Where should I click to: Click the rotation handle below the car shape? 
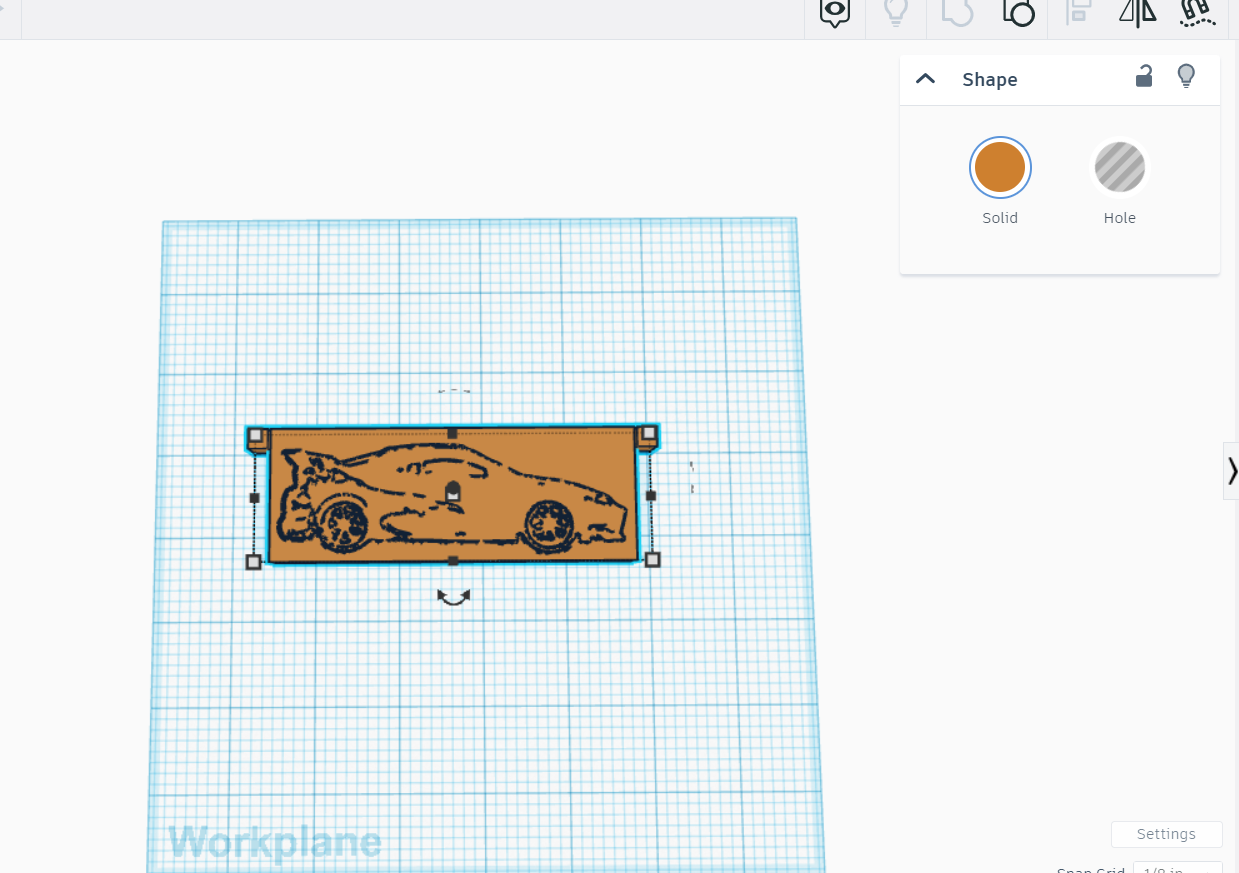452,597
